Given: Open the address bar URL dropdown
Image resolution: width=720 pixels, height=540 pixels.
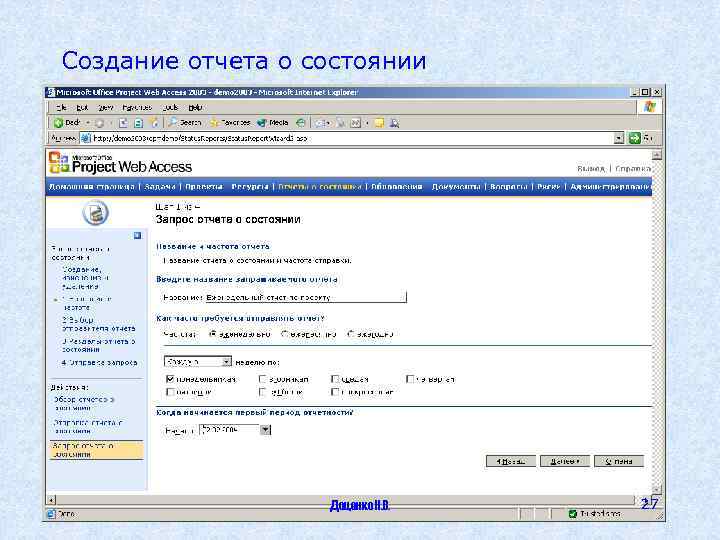Looking at the screenshot, I should (619, 138).
